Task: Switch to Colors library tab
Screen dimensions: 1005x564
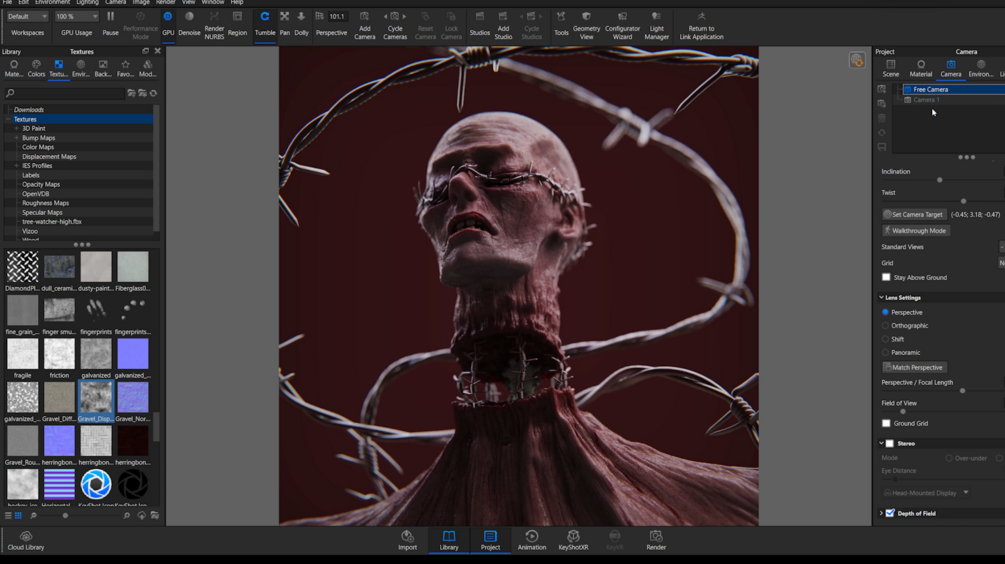Action: point(36,68)
